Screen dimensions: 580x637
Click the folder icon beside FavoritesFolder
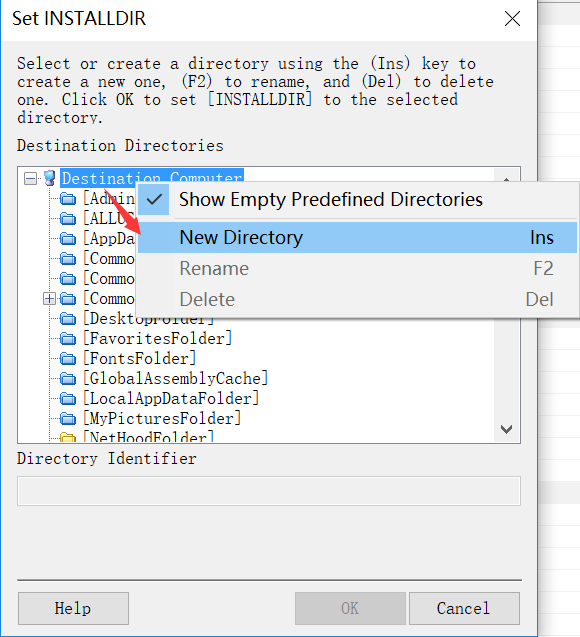[x=68, y=338]
